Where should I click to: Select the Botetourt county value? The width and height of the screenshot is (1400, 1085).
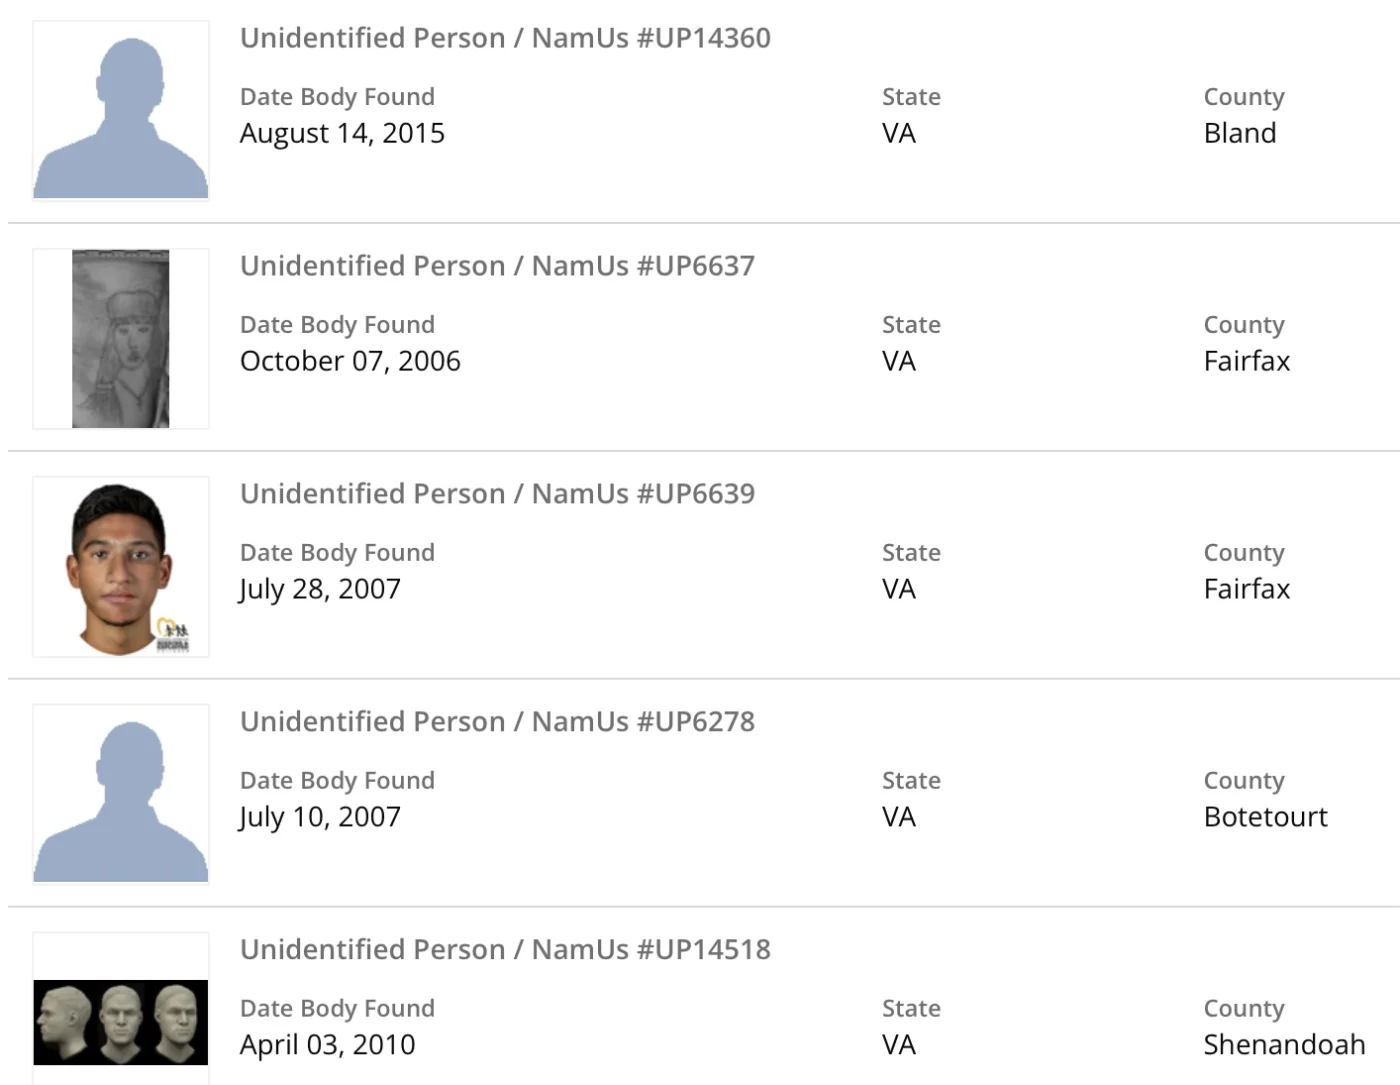coord(1265,817)
